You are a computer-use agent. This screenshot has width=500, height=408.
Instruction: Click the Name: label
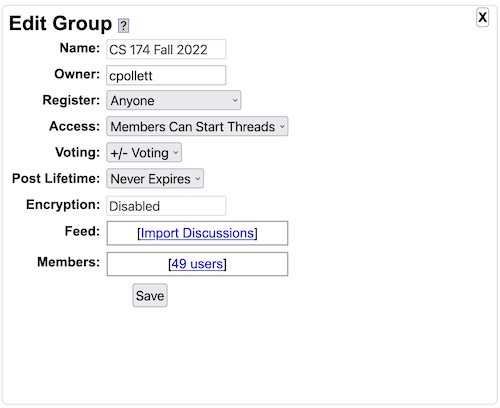pos(80,48)
